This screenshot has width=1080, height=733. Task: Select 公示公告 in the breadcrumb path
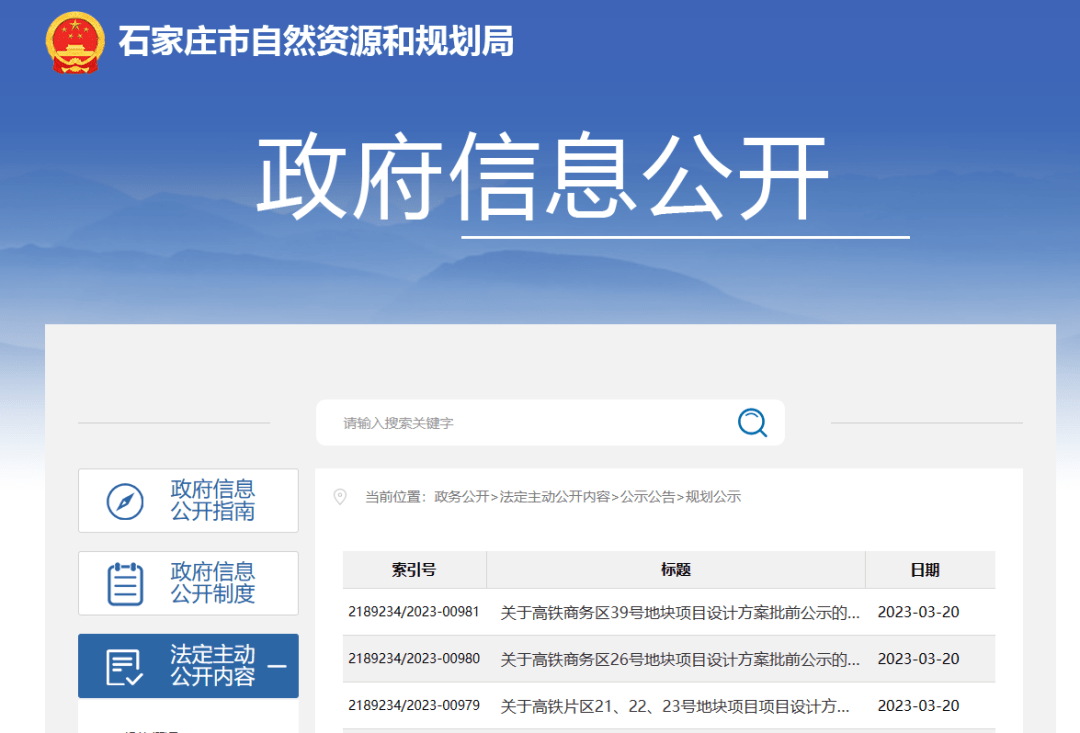(647, 497)
